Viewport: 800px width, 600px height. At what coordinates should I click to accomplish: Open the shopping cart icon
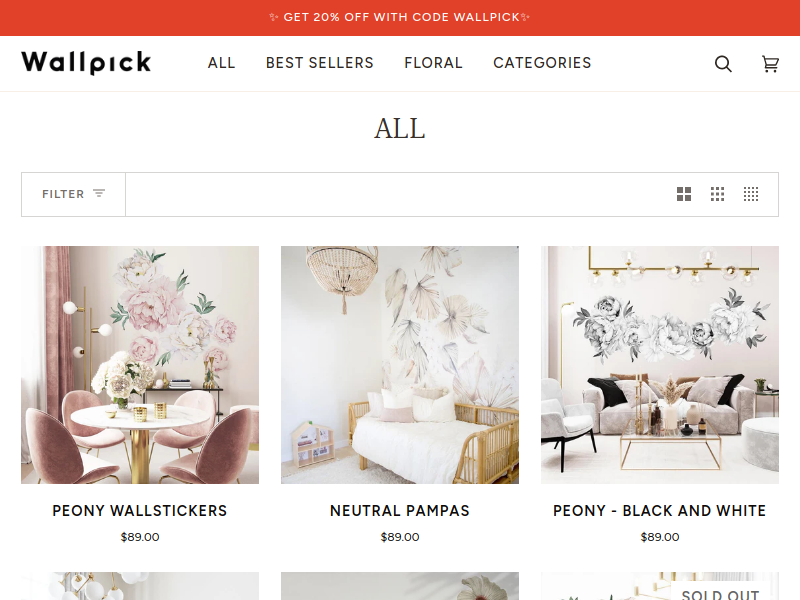pyautogui.click(x=770, y=64)
